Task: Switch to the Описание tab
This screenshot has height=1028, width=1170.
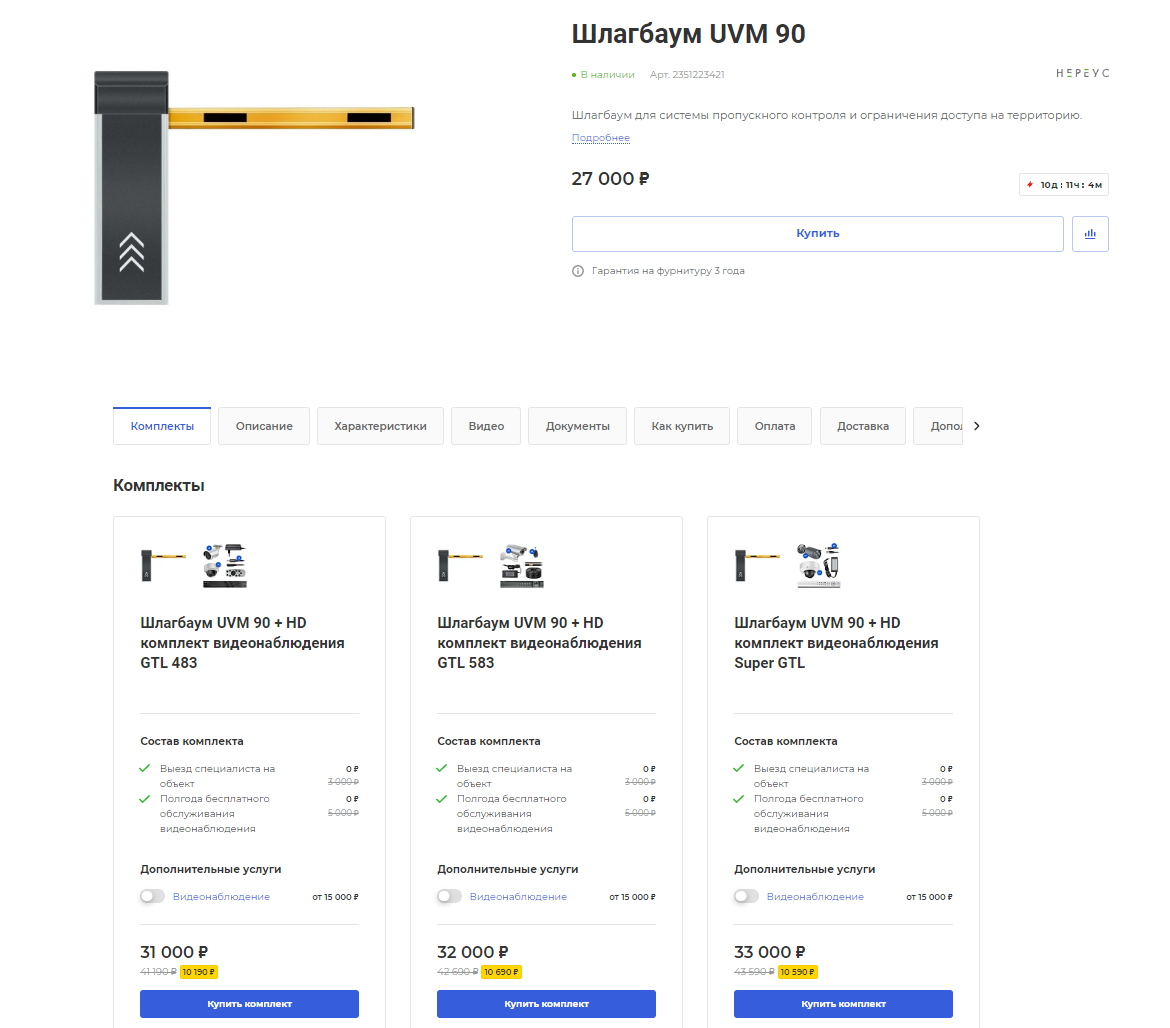Action: click(264, 426)
